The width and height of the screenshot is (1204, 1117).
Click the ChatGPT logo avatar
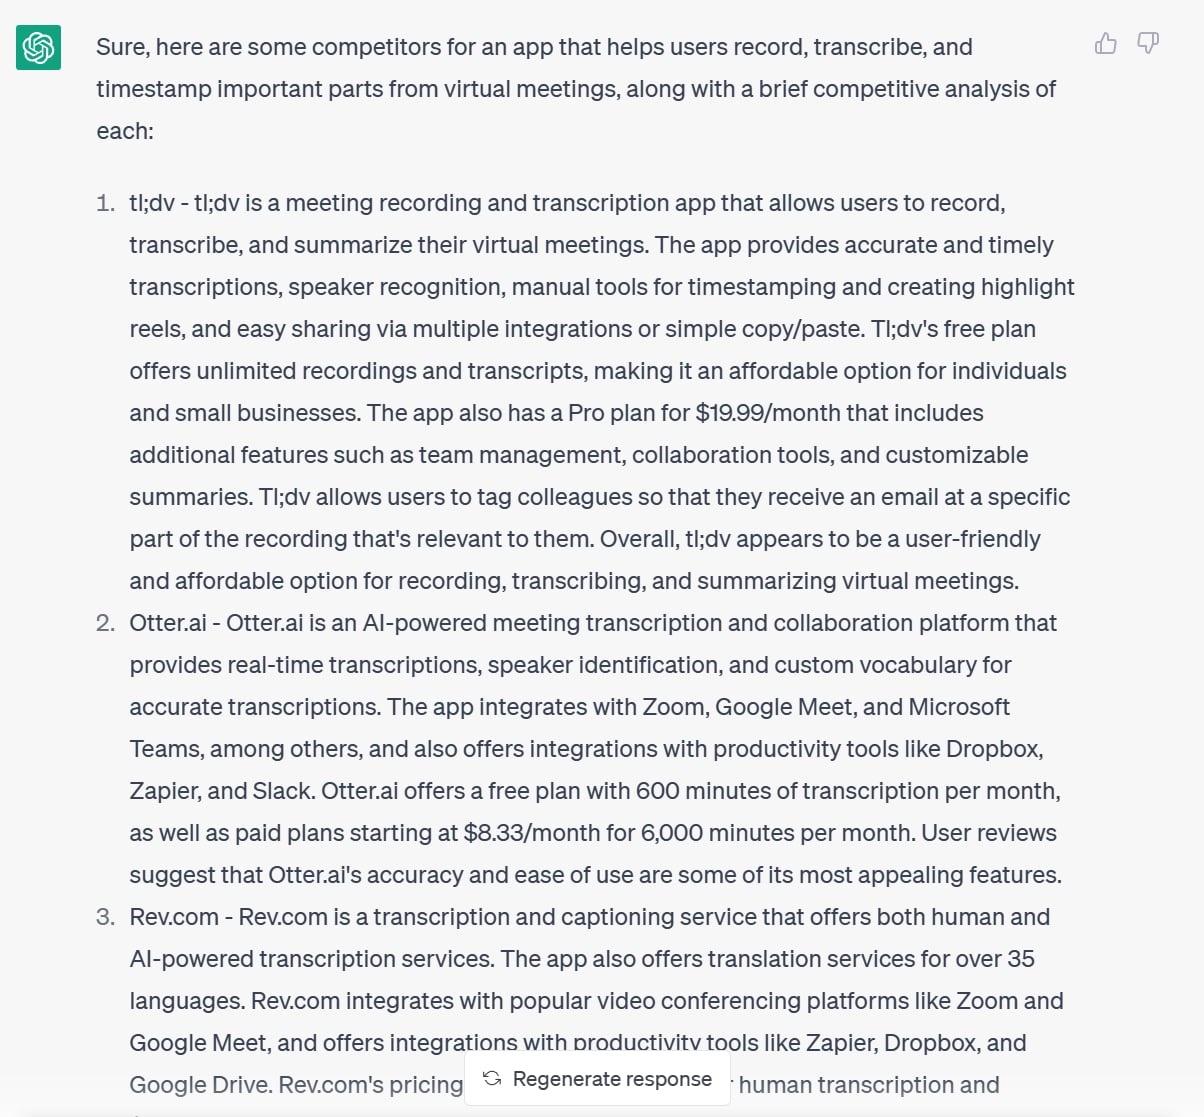pyautogui.click(x=38, y=47)
